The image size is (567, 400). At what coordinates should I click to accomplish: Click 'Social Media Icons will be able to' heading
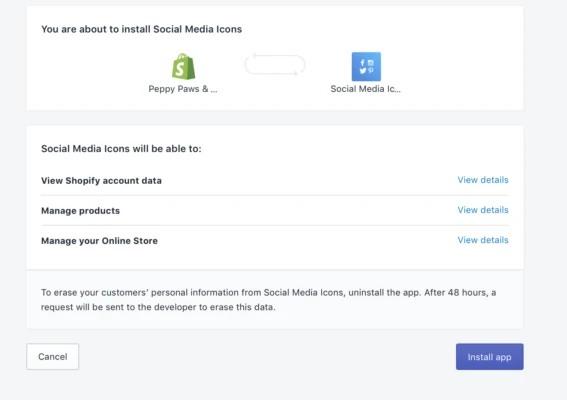(121, 149)
